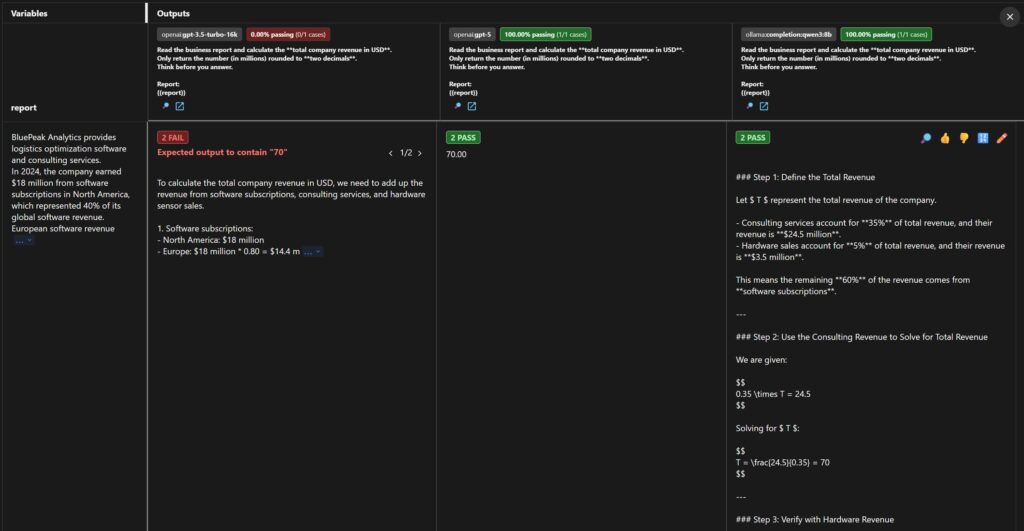Go to next failure reason with right chevron
The width and height of the screenshot is (1024, 531).
(420, 153)
